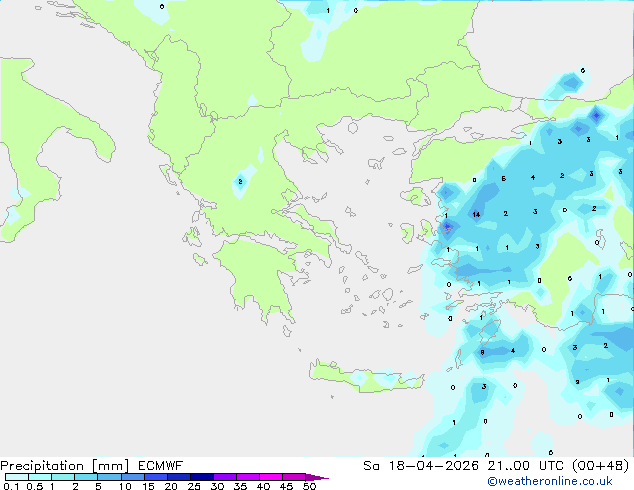Click the '10' legend scale label
This screenshot has width=634, height=490.
(x=125, y=486)
